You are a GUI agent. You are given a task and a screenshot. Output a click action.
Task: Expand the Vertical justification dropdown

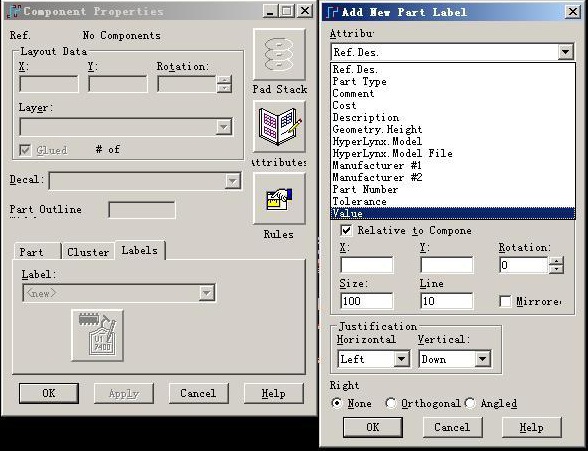click(483, 359)
